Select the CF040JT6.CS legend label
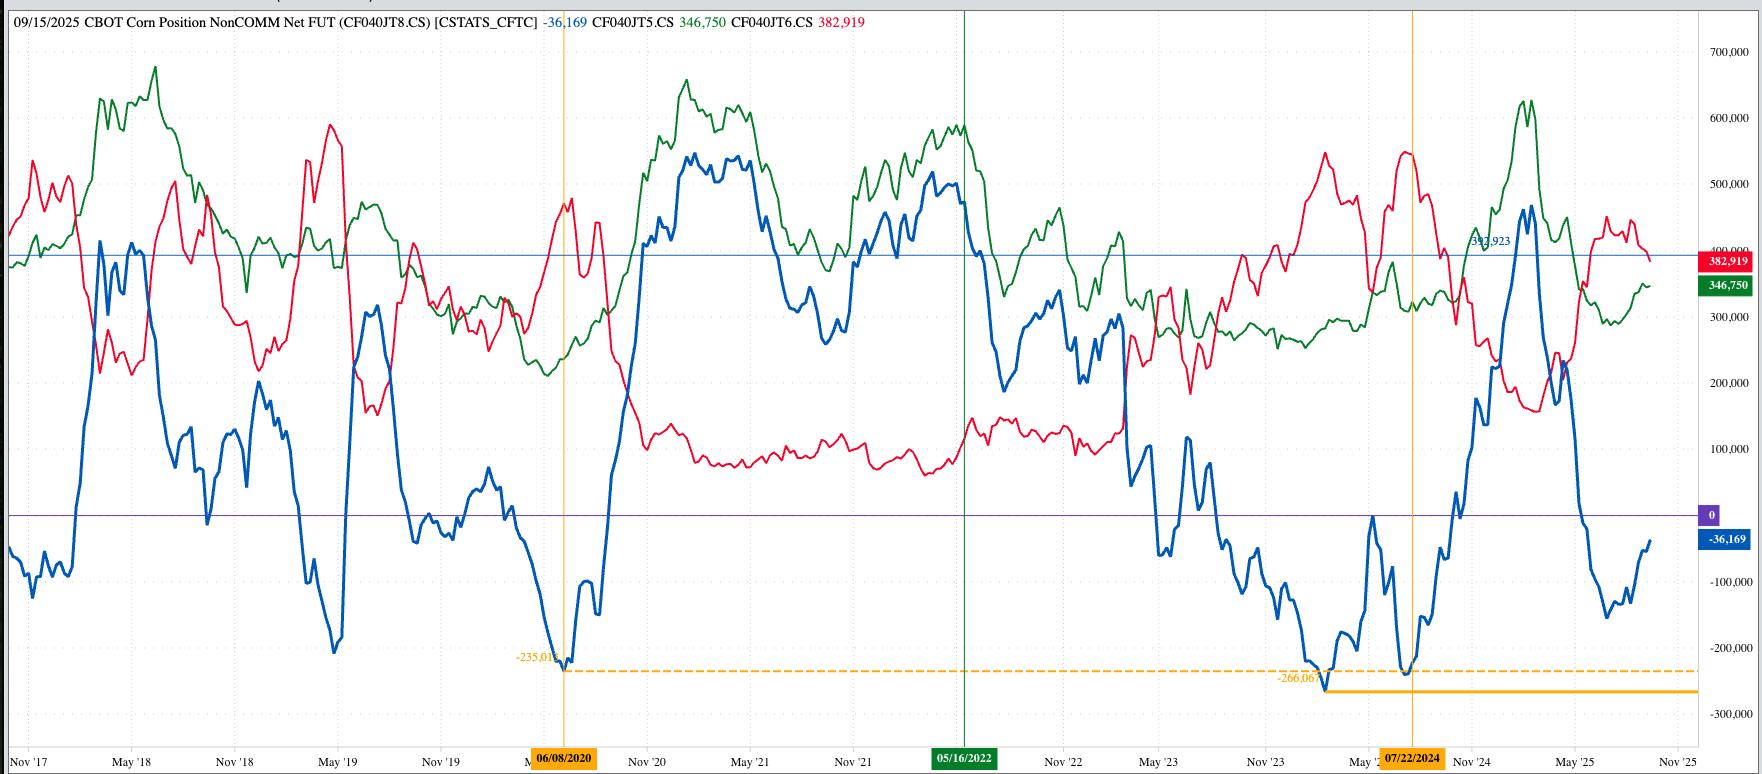Viewport: 1762px width, 774px height. (772, 22)
